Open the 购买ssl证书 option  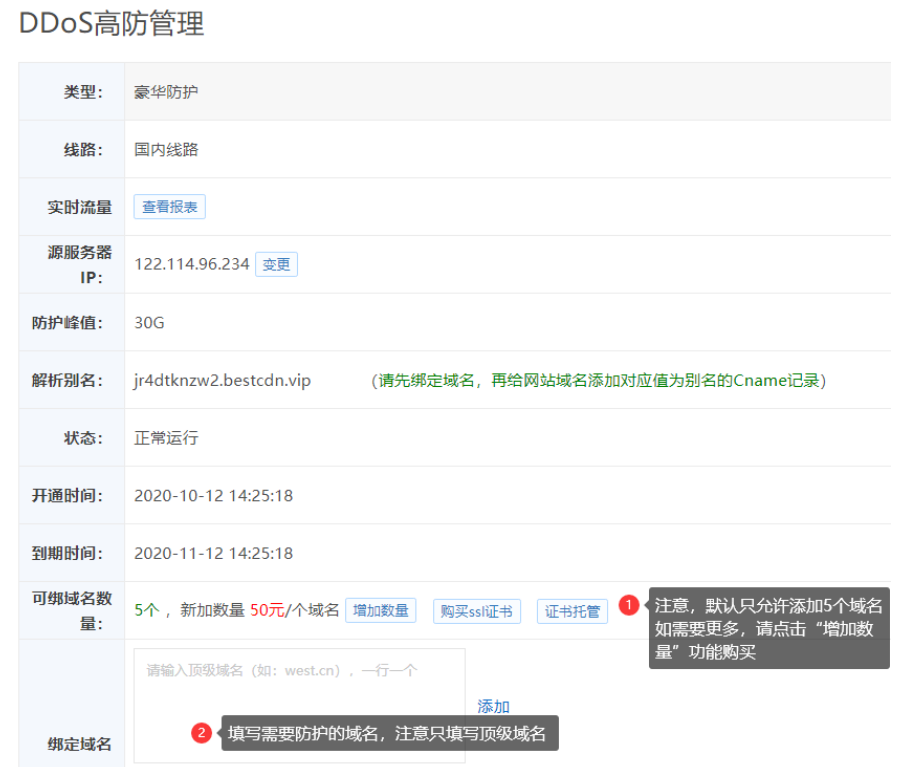pos(477,611)
